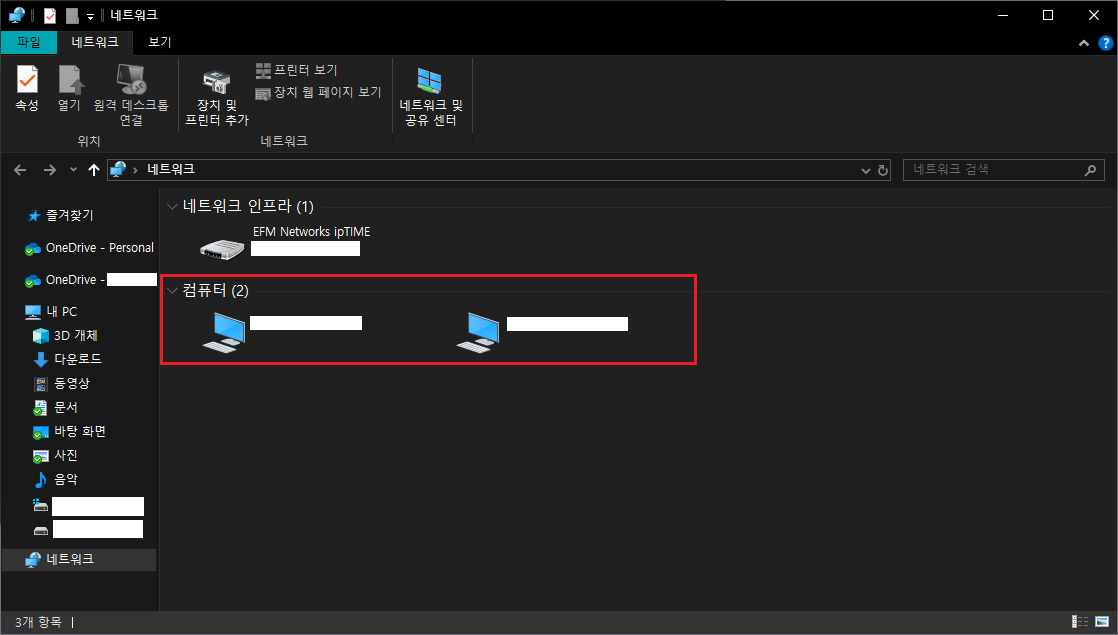Select the EFM Networks ipTIME router icon
Viewport: 1118px width, 635px height.
222,247
